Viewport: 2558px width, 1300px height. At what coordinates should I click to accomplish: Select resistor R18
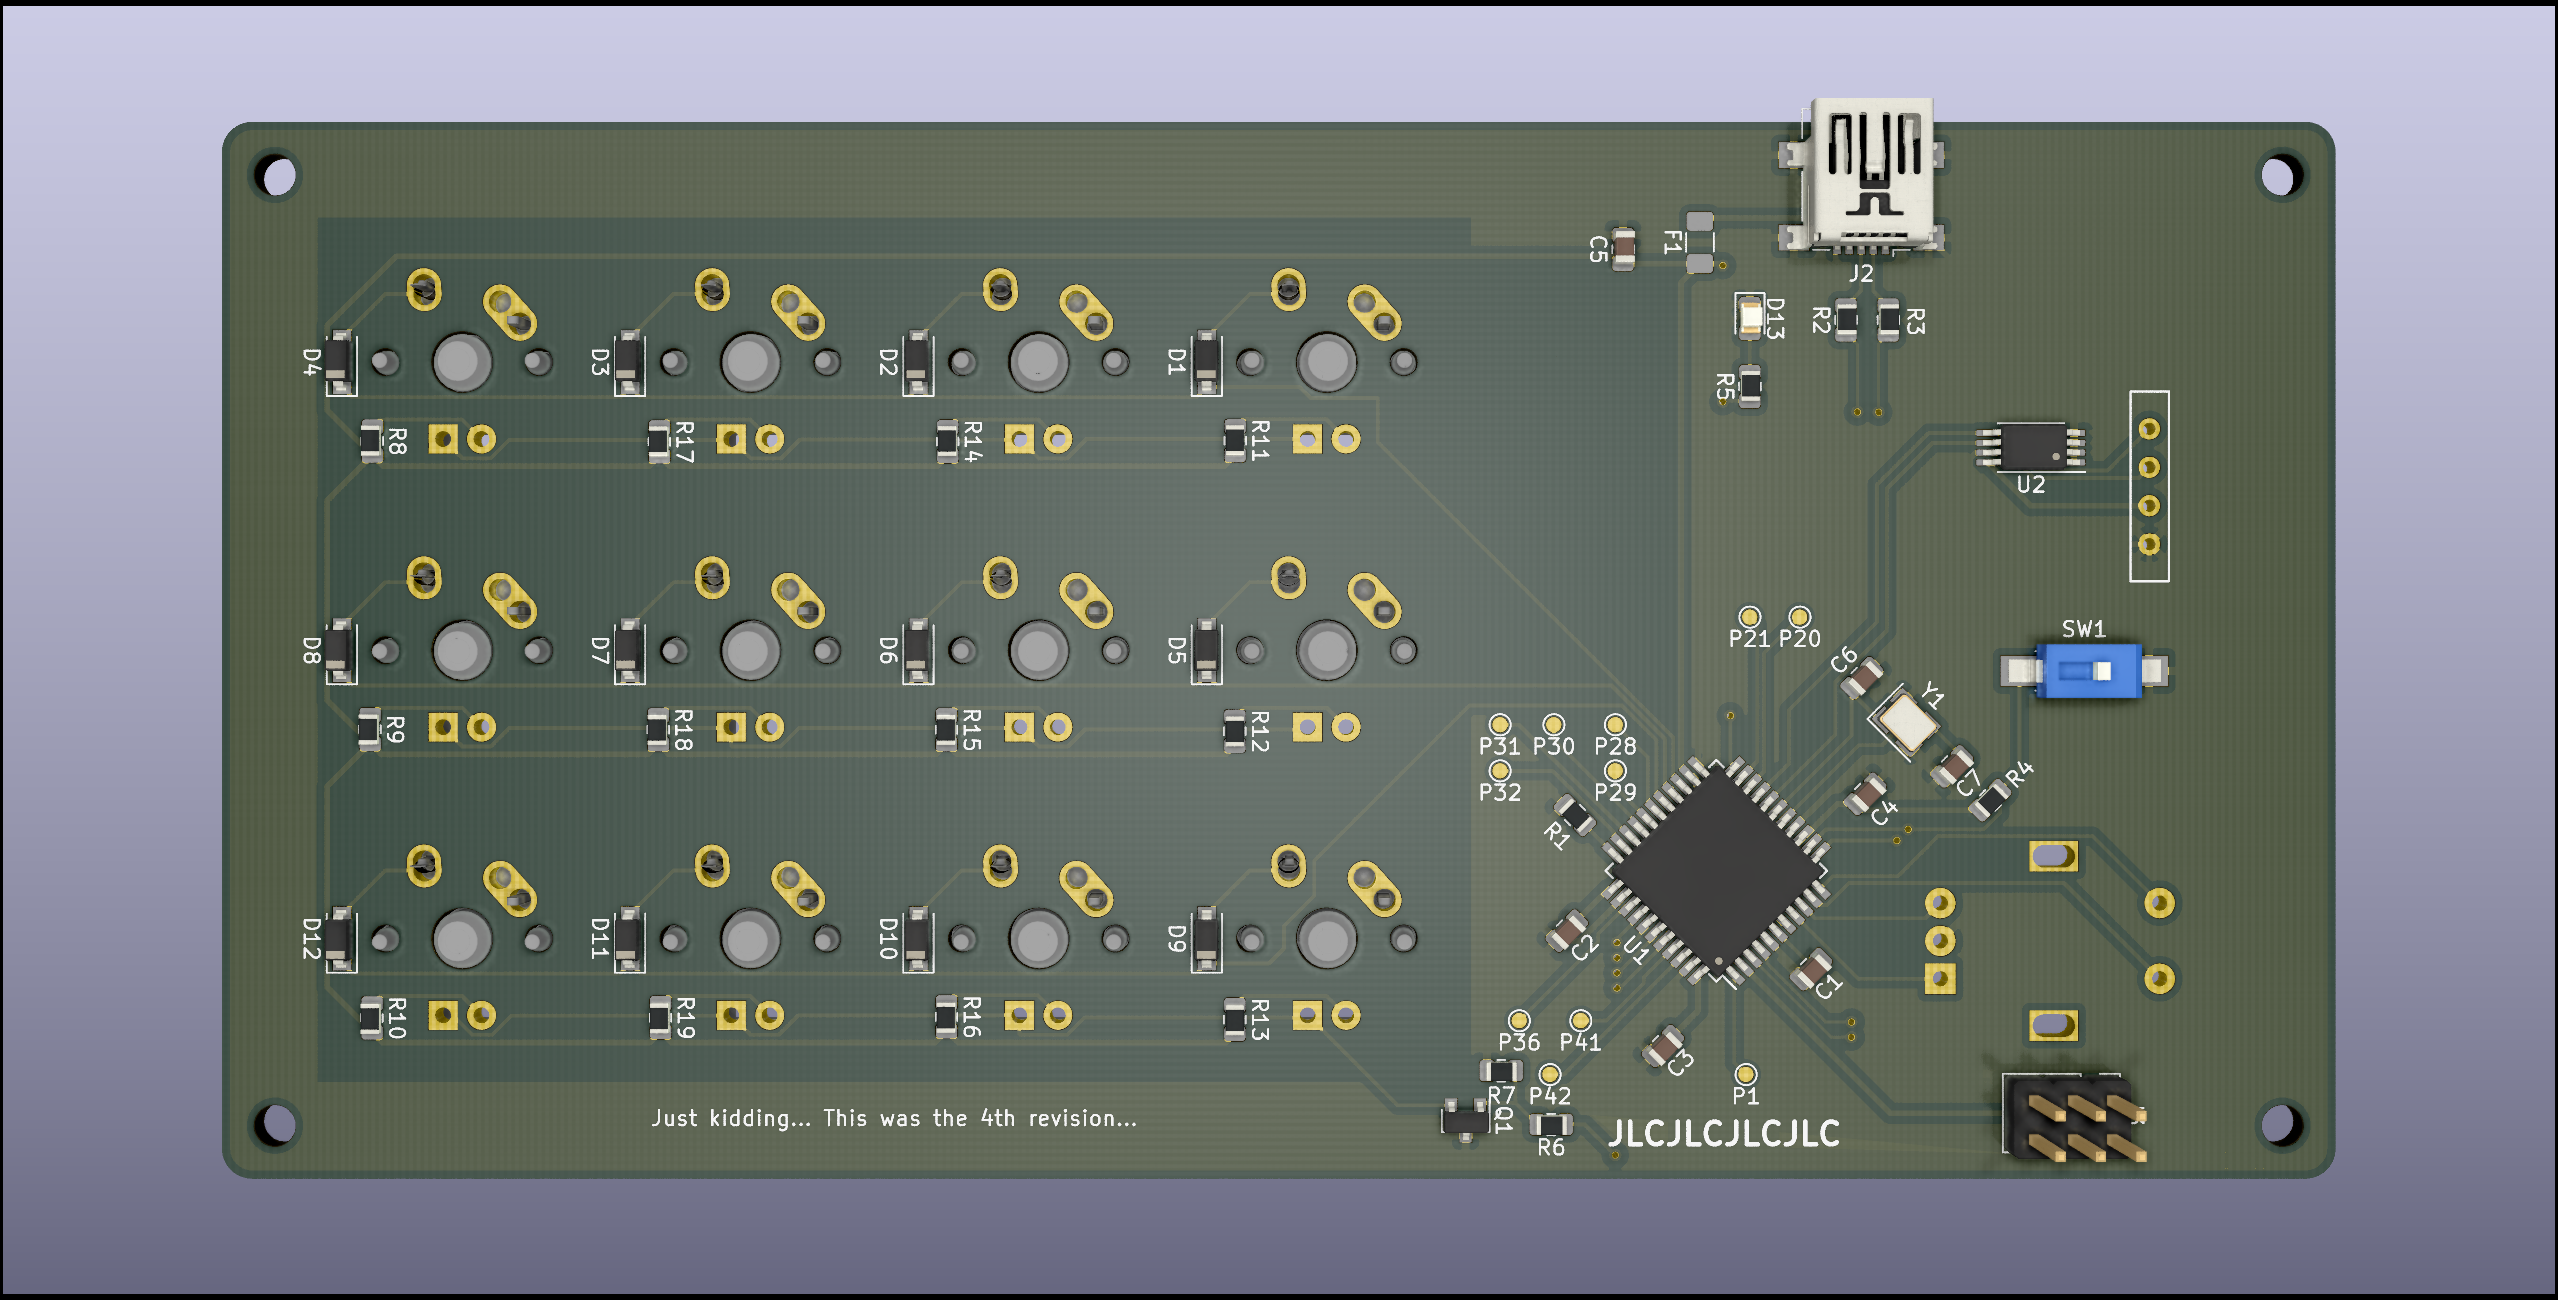(658, 730)
